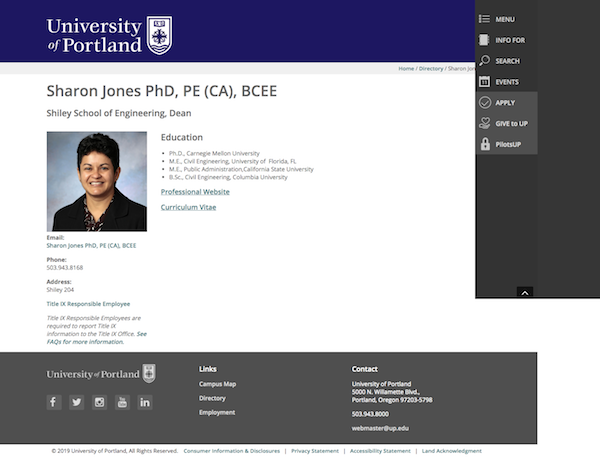The width and height of the screenshot is (600, 457).
Task: Open Accessibility Statement link
Action: click(380, 451)
